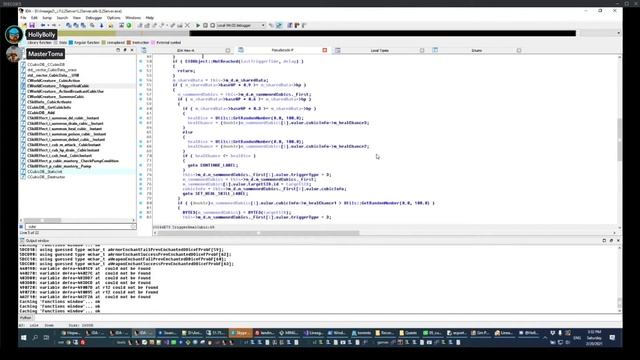640x360 pixels.
Task: Open Windows Task View
Action: [46, 338]
